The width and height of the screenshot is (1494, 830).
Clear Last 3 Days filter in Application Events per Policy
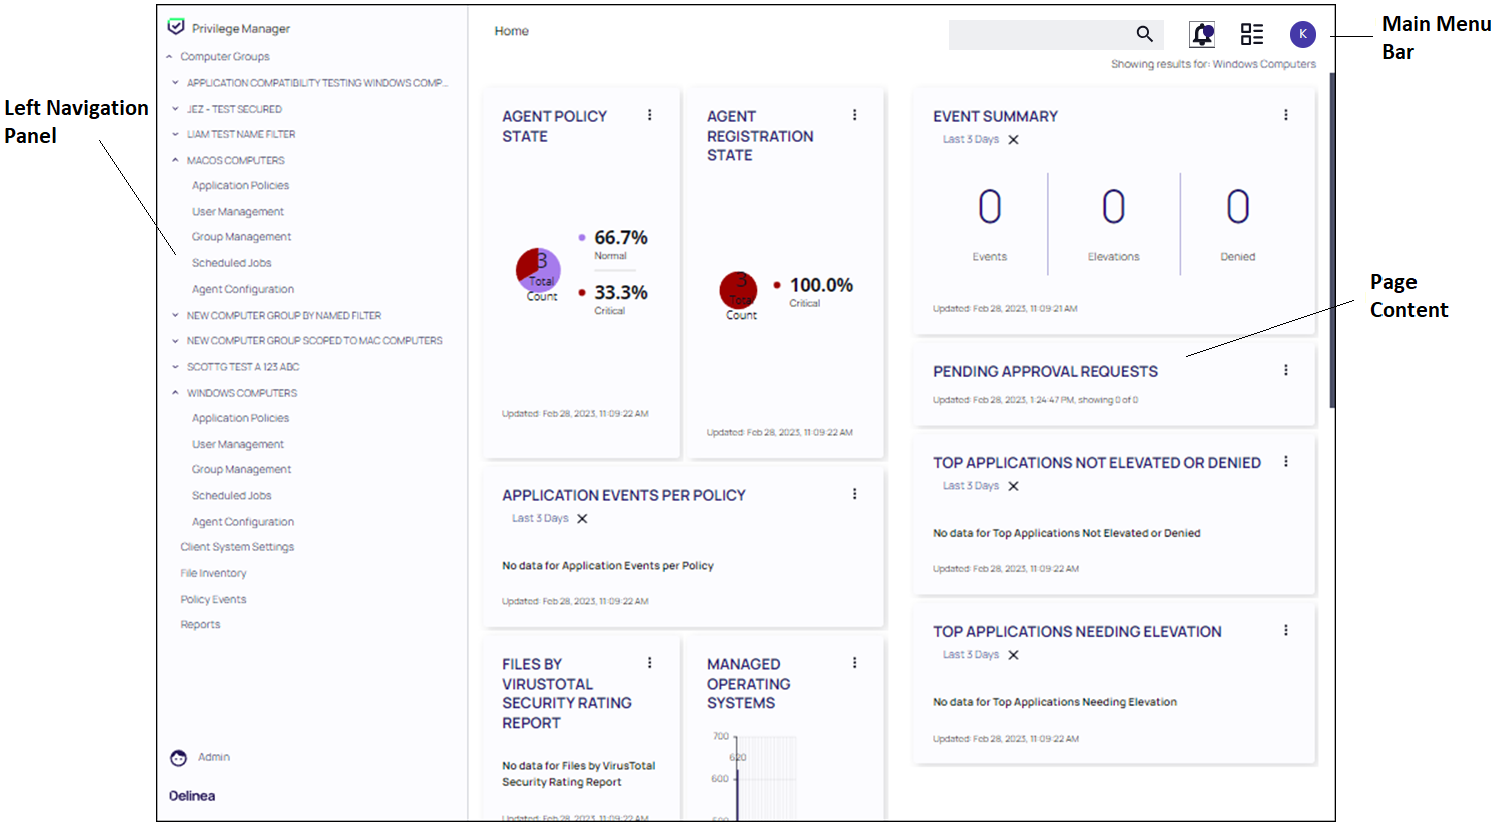pos(581,518)
